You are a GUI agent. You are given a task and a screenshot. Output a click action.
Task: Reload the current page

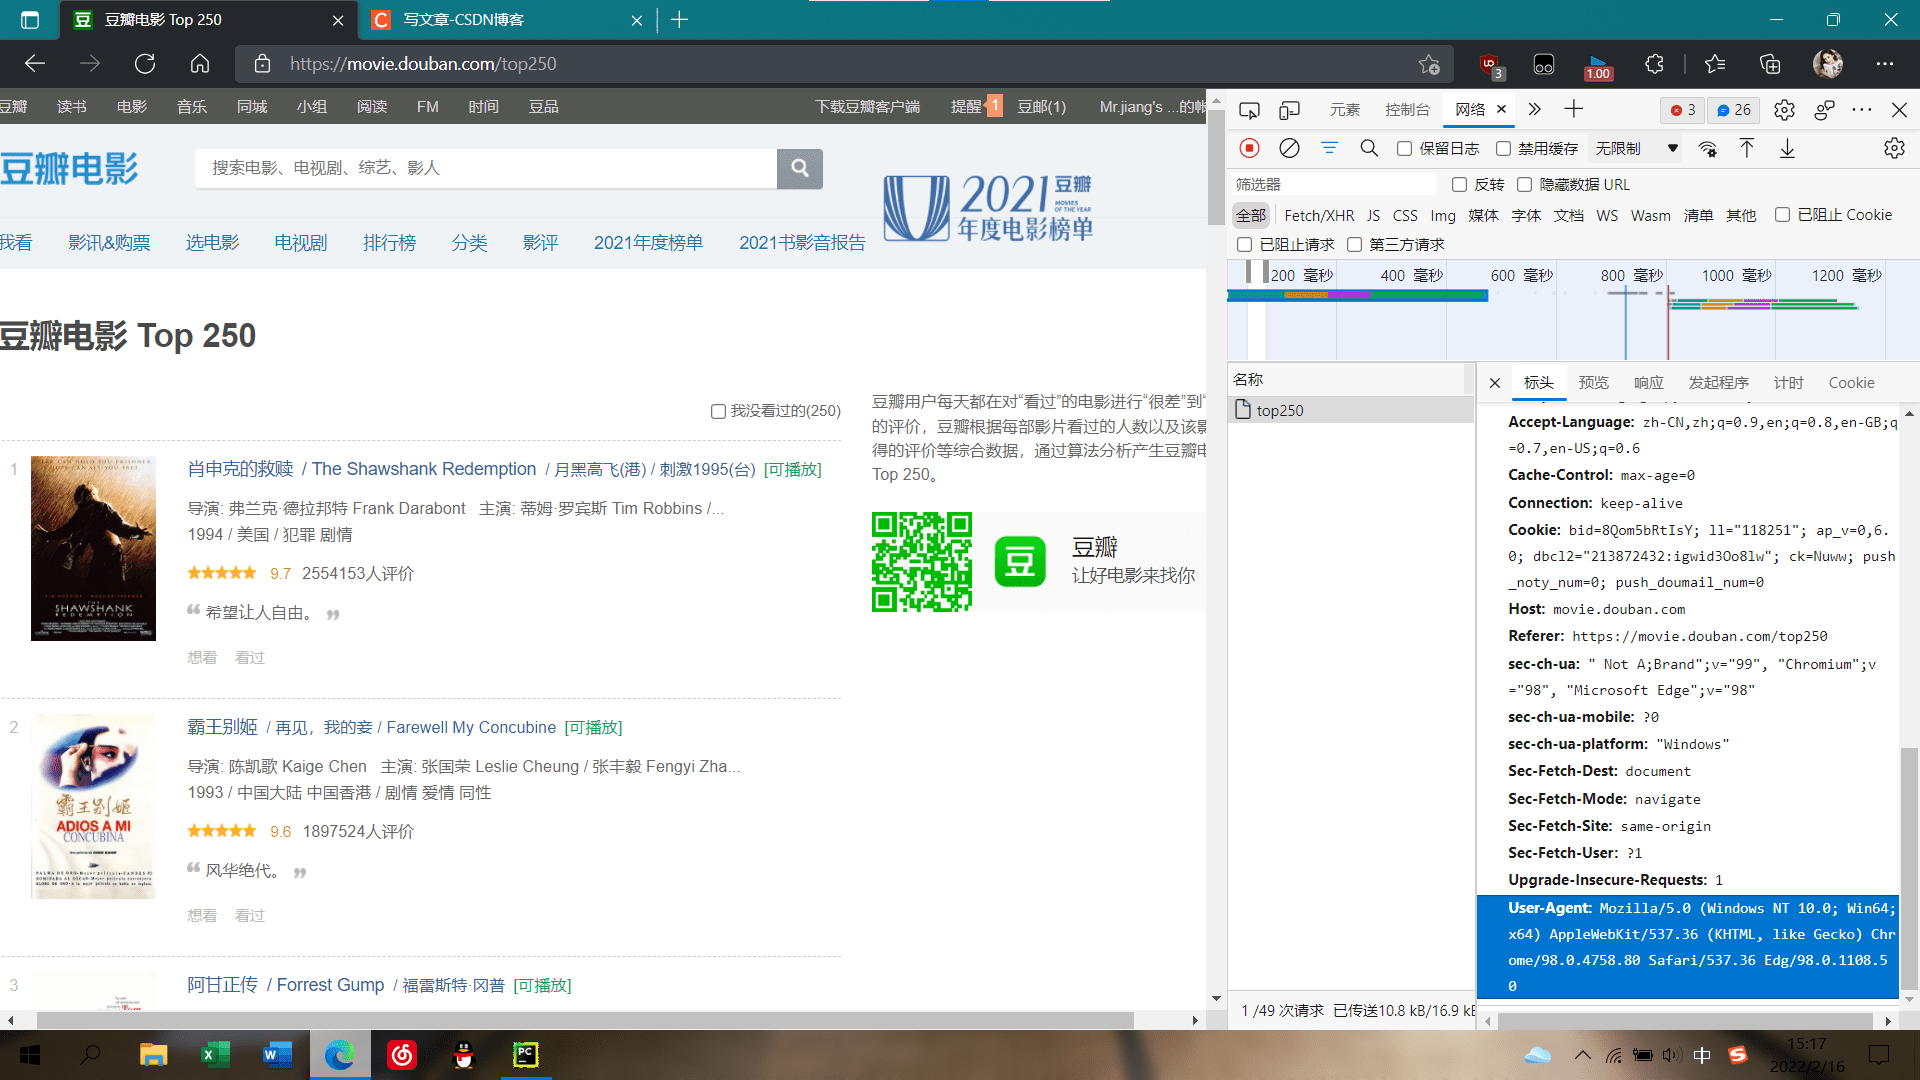tap(145, 64)
